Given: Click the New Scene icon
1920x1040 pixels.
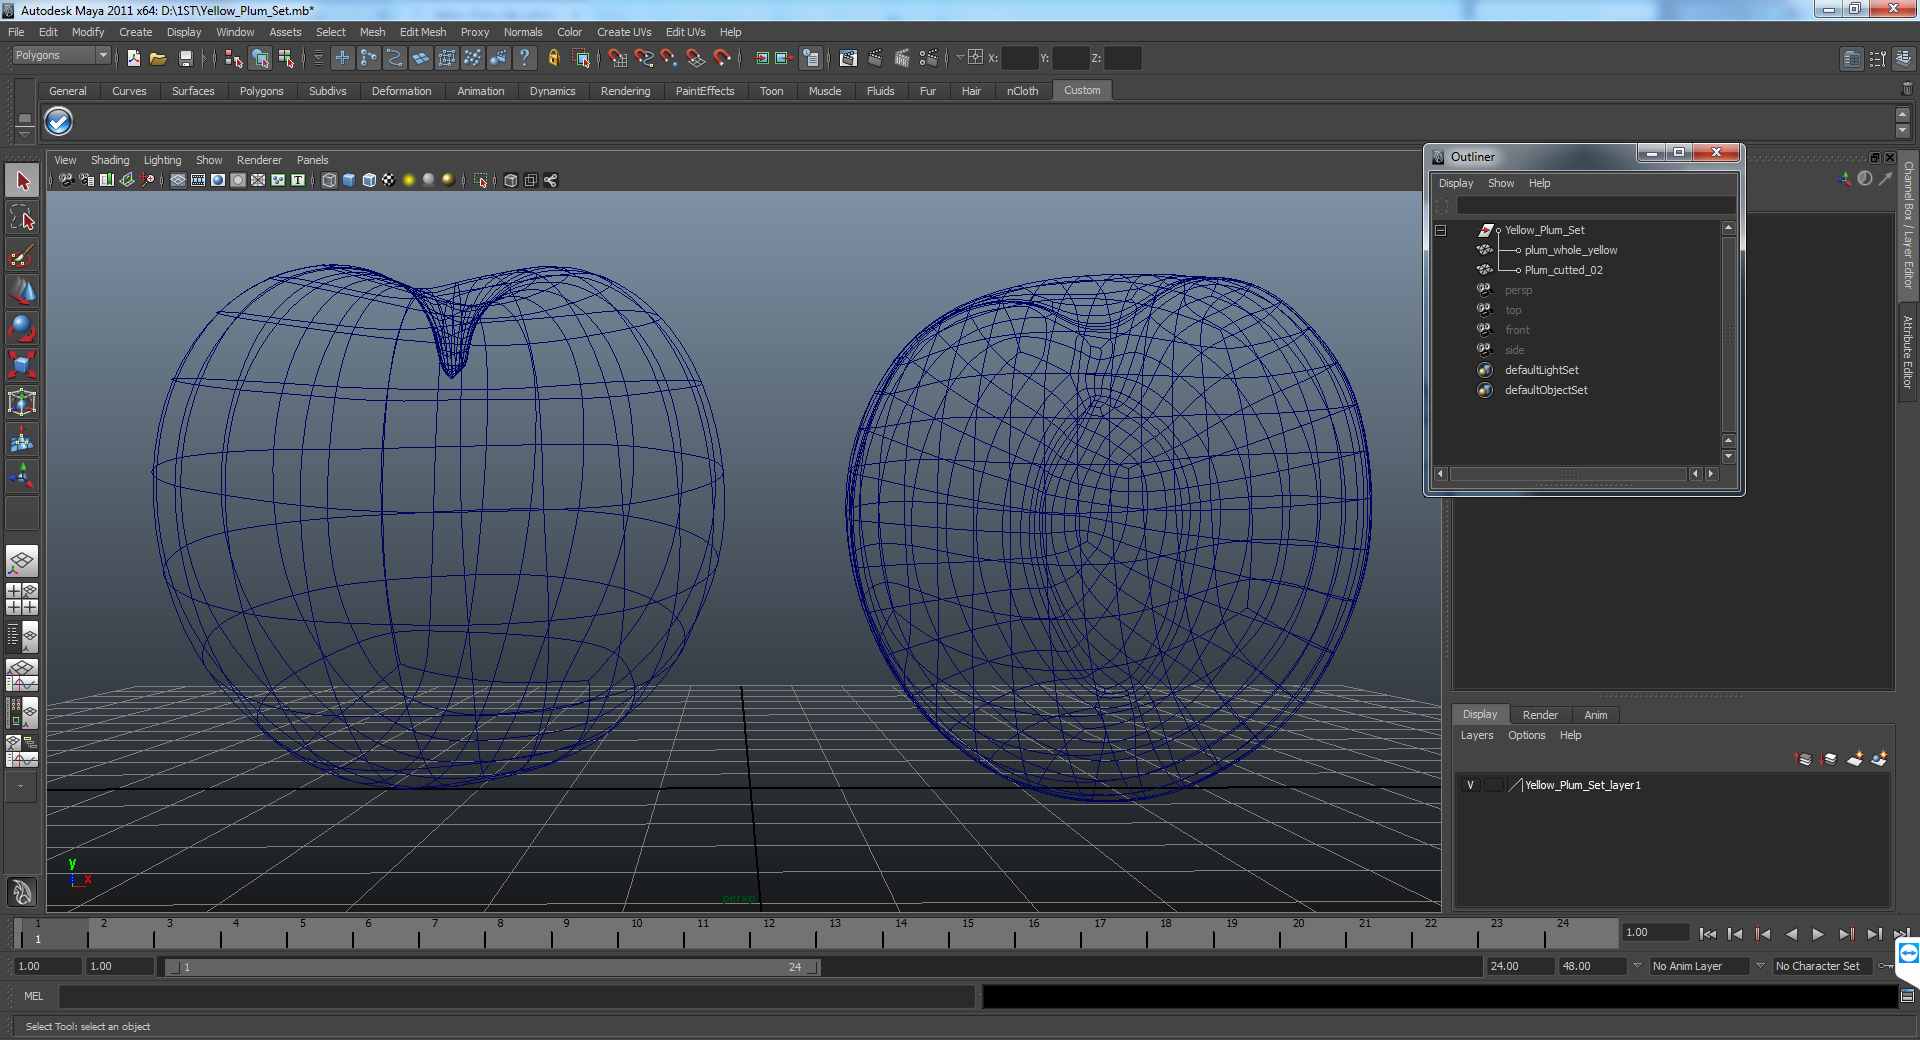Looking at the screenshot, I should coord(133,58).
